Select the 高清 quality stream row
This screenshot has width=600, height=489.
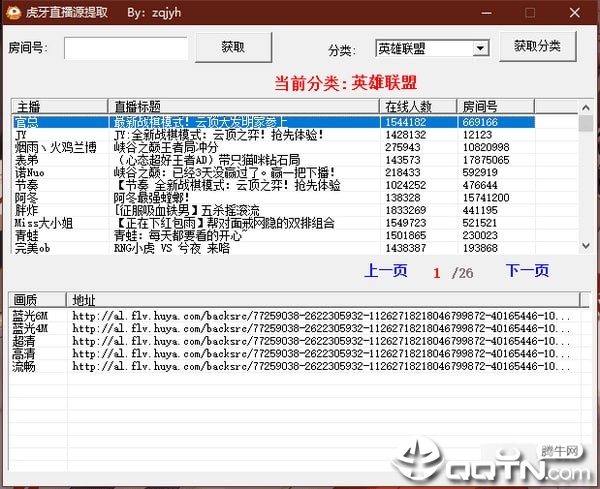[294, 354]
